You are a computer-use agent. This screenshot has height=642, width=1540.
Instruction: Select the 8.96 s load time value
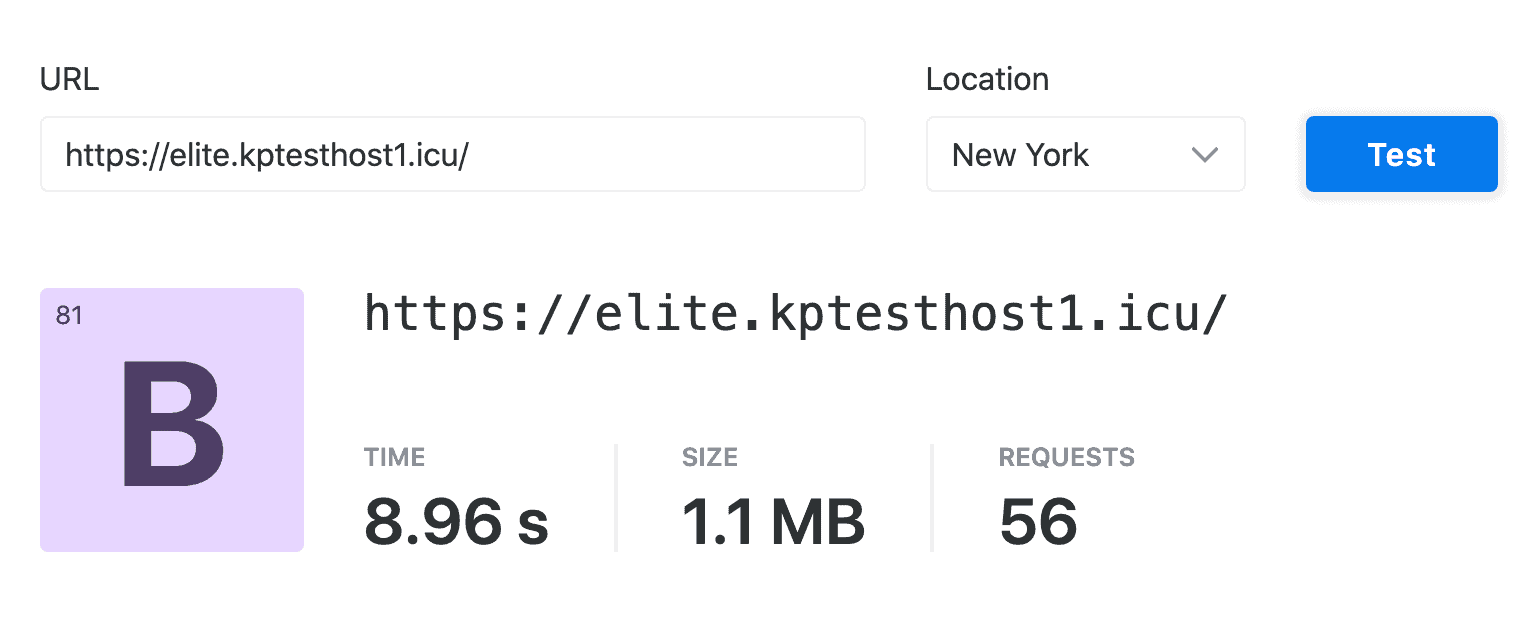pos(456,522)
